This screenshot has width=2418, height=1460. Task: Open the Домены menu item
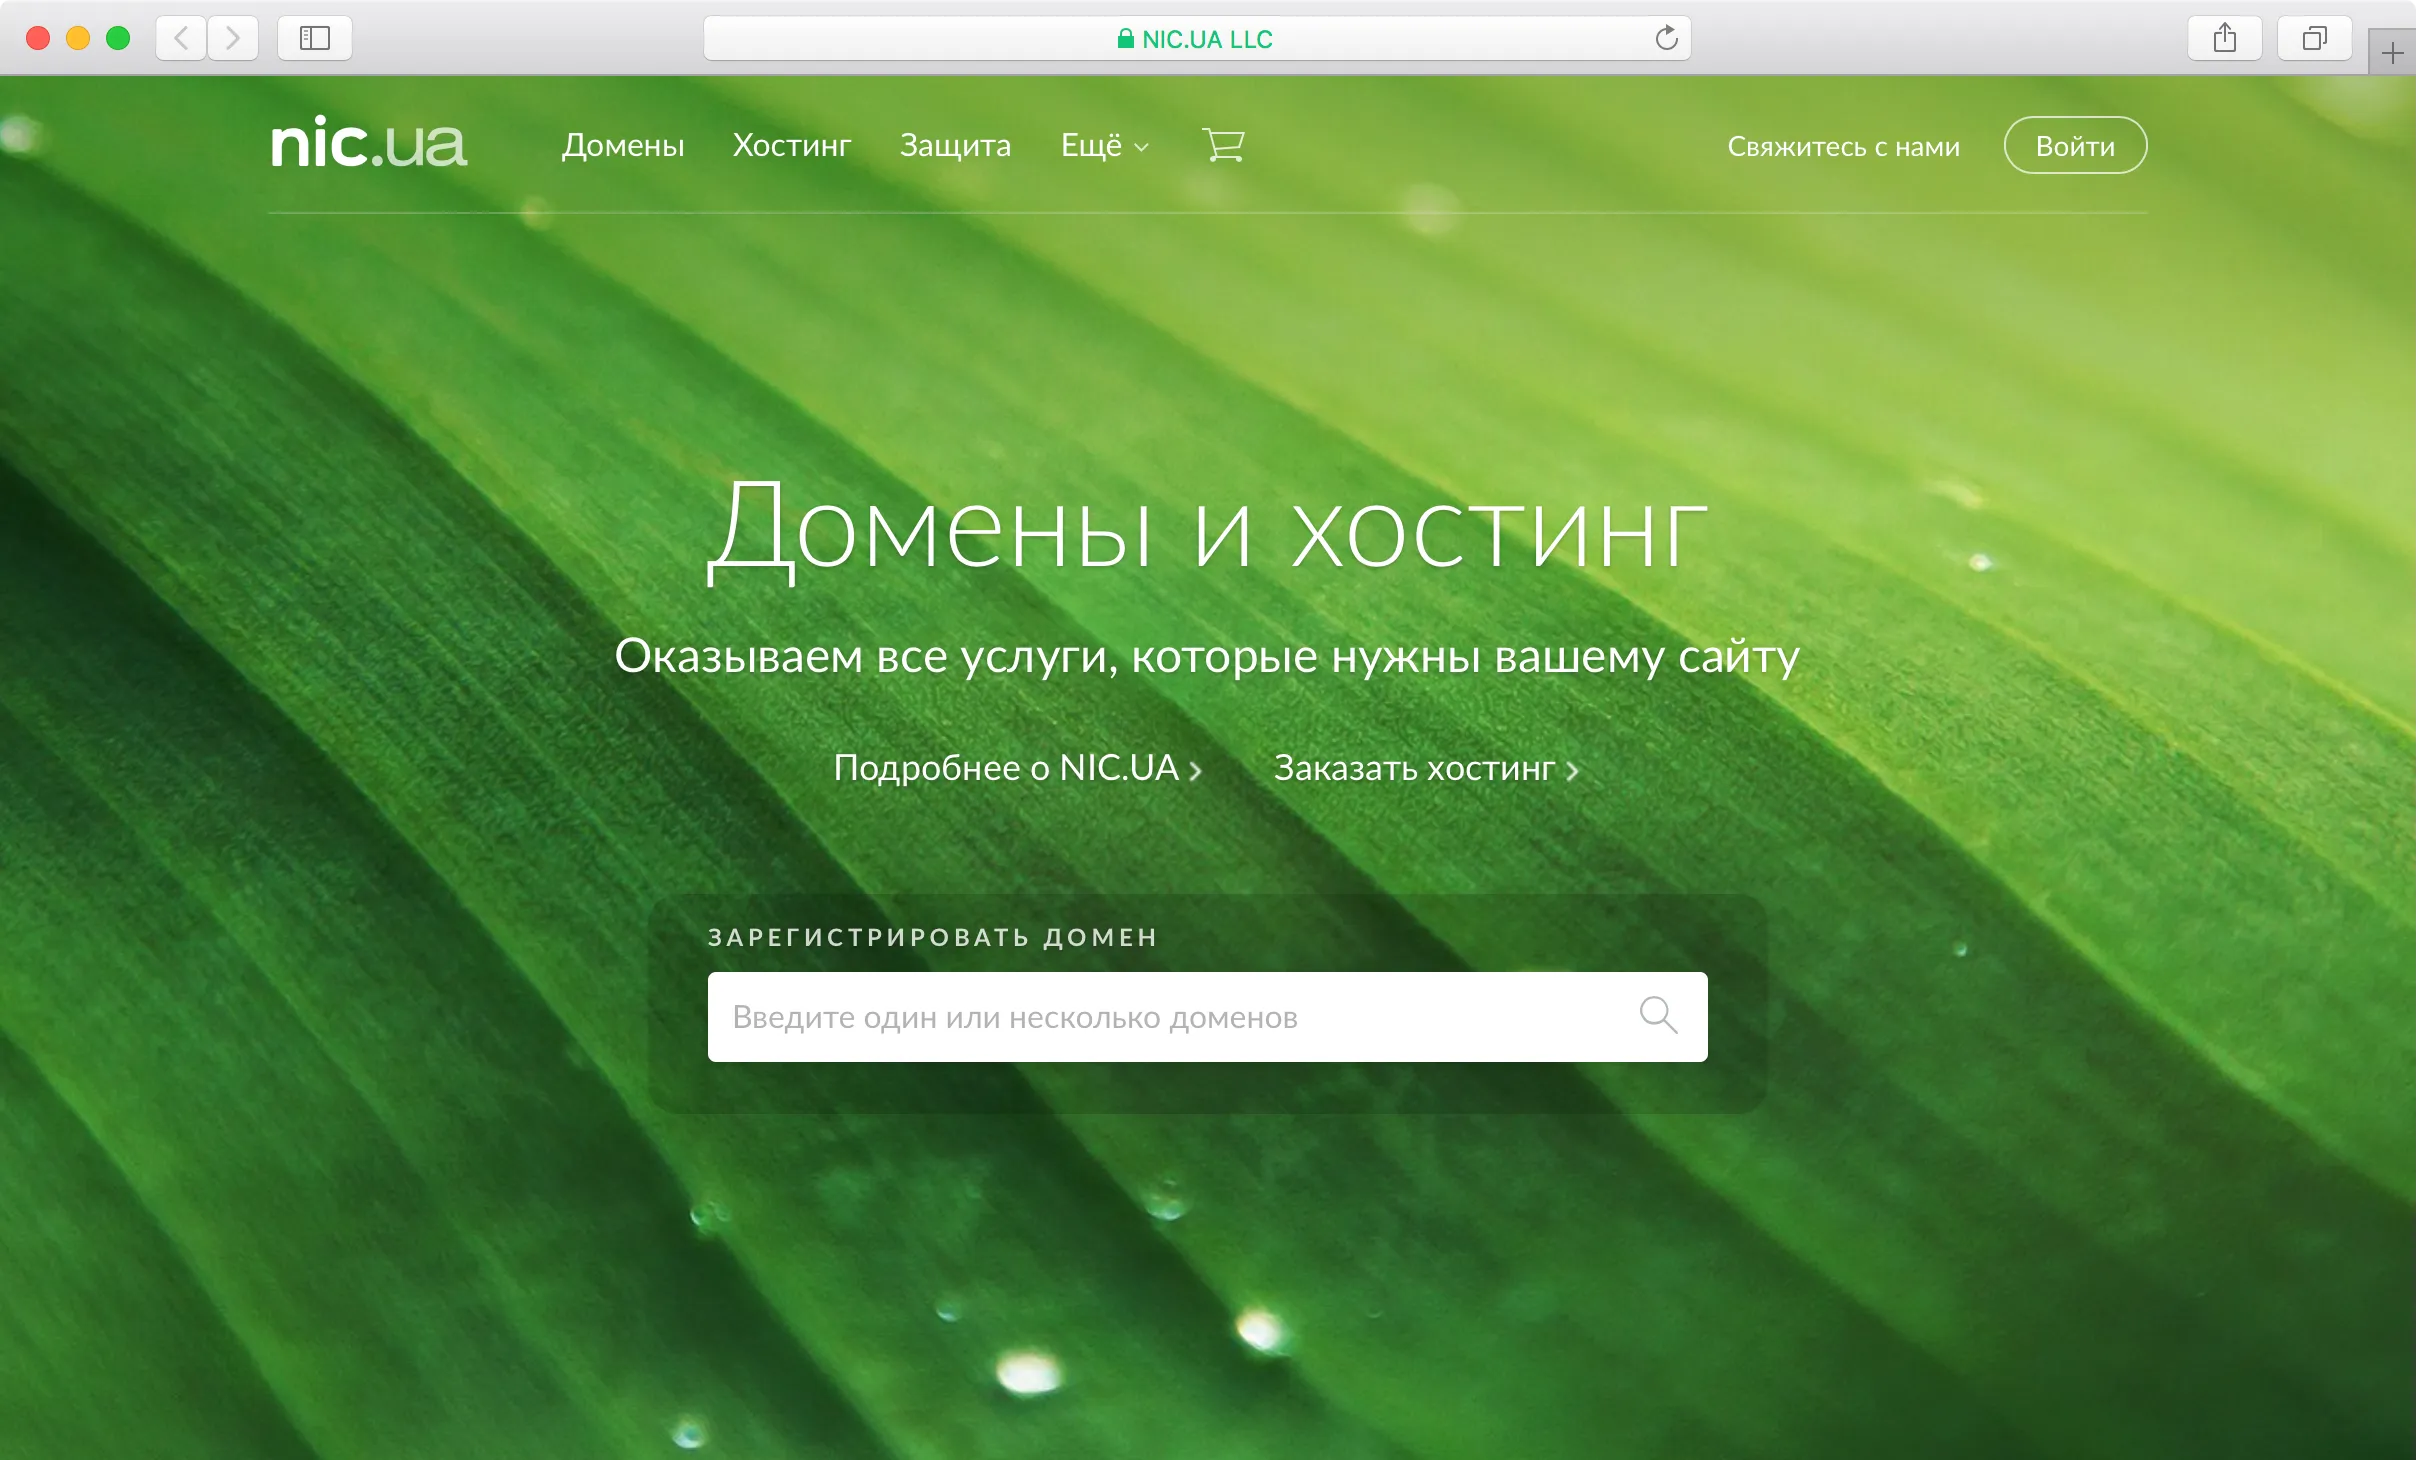point(622,146)
